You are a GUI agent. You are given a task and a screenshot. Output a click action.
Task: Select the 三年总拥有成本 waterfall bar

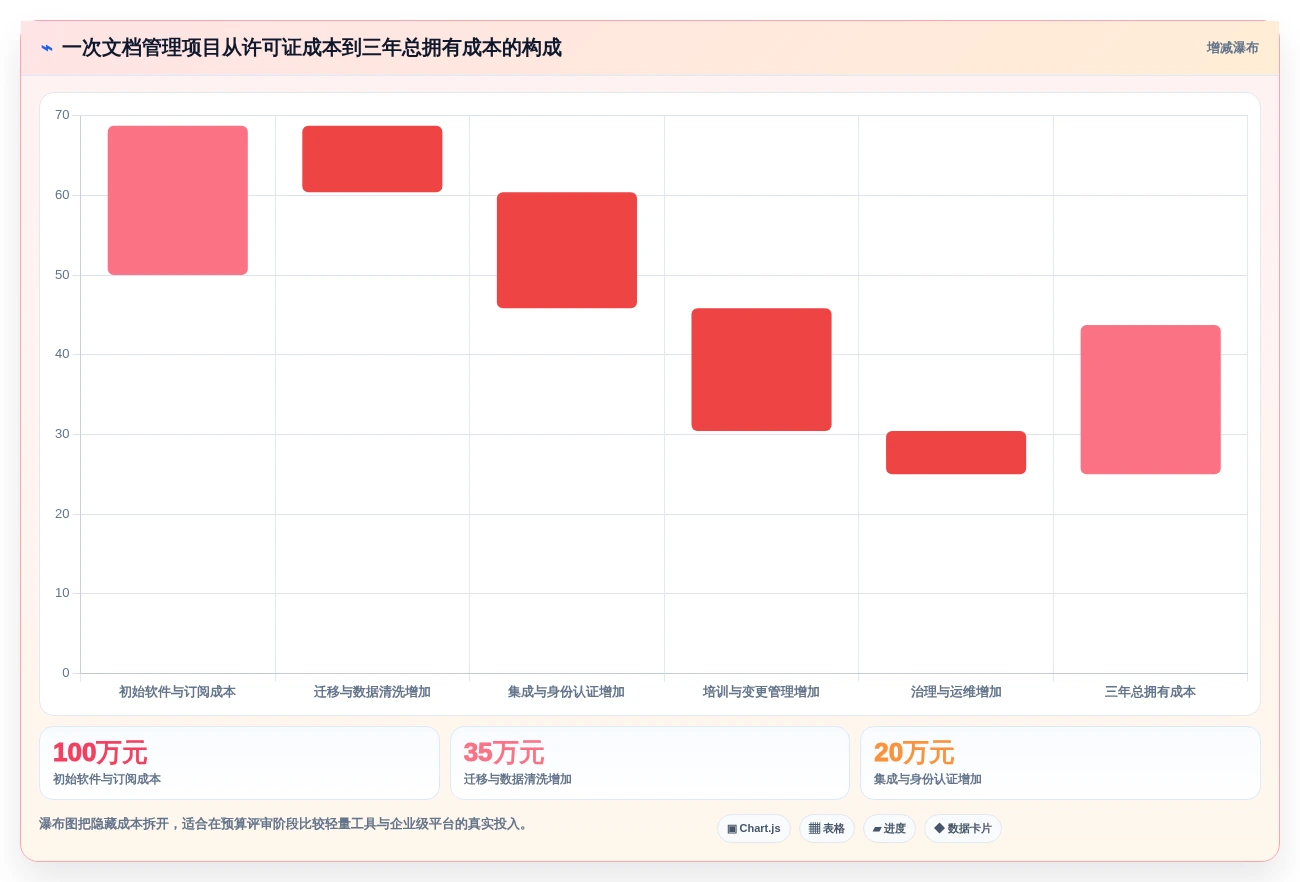tap(1150, 400)
